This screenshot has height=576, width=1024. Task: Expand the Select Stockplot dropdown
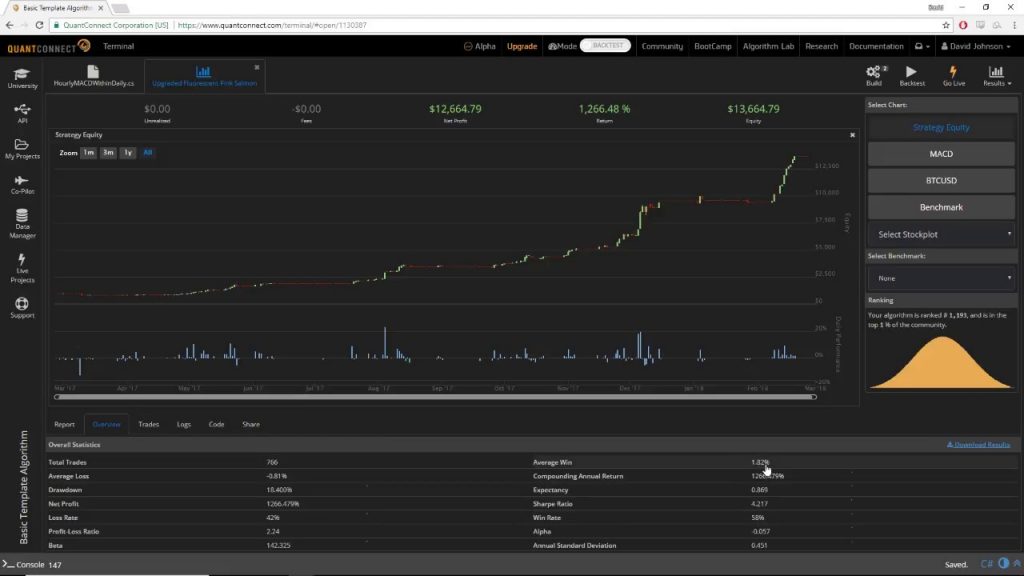(x=941, y=234)
